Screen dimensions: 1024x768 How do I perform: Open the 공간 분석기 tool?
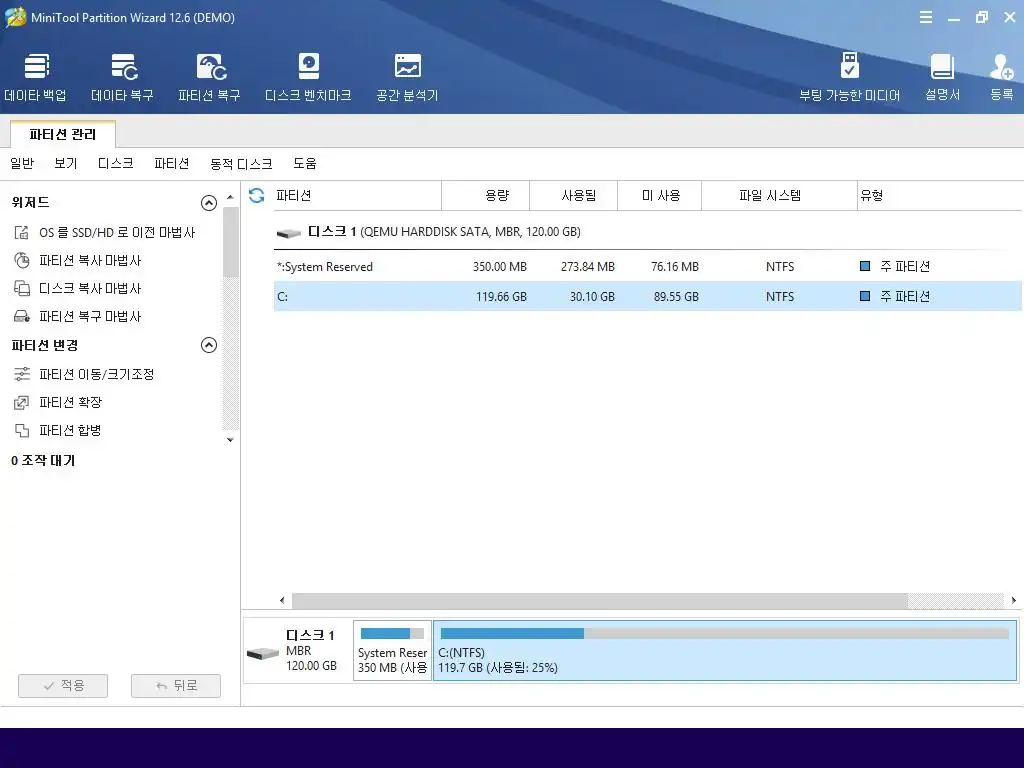pos(408,77)
